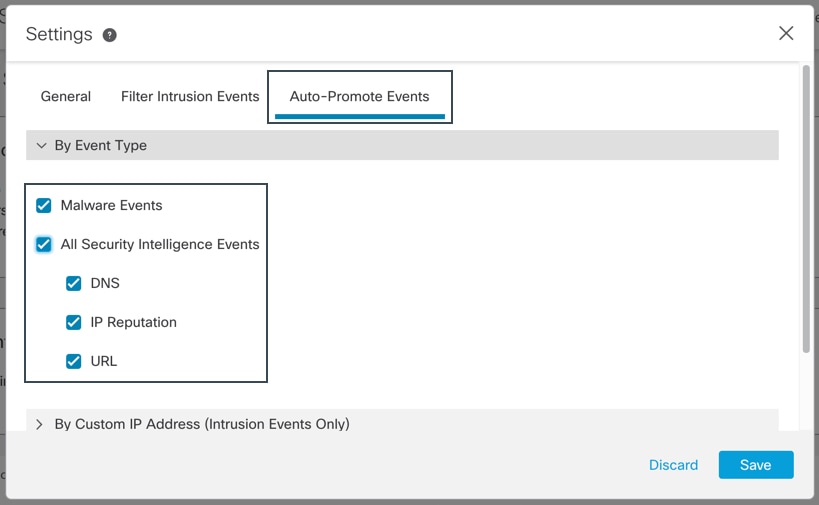Collapse the By Event Type chevron
Screen dimensions: 819x505
tap(41, 145)
